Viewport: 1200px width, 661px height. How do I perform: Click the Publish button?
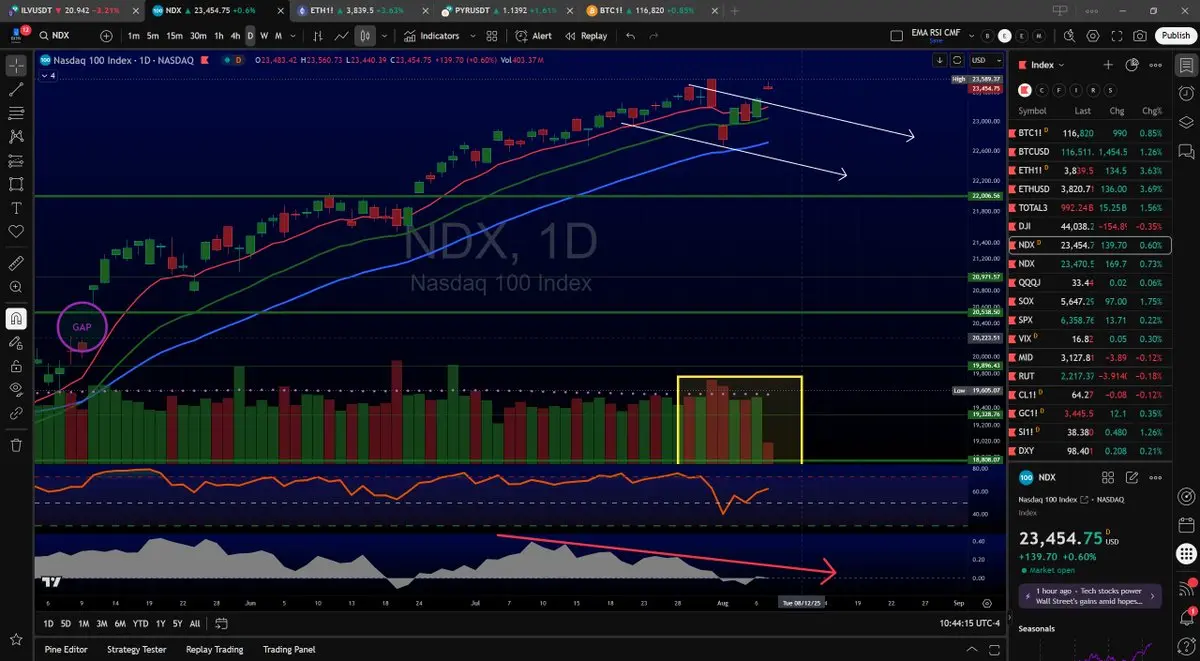click(1175, 36)
